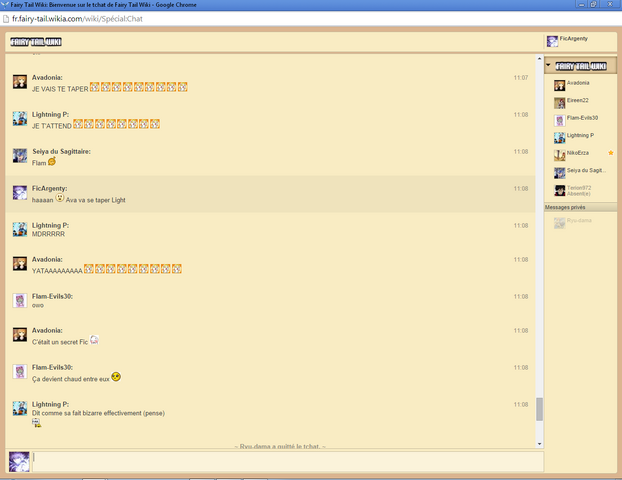The height and width of the screenshot is (480, 622).
Task: Click the emoticon after 'C'était un secret Fic'
Action: tap(94, 340)
